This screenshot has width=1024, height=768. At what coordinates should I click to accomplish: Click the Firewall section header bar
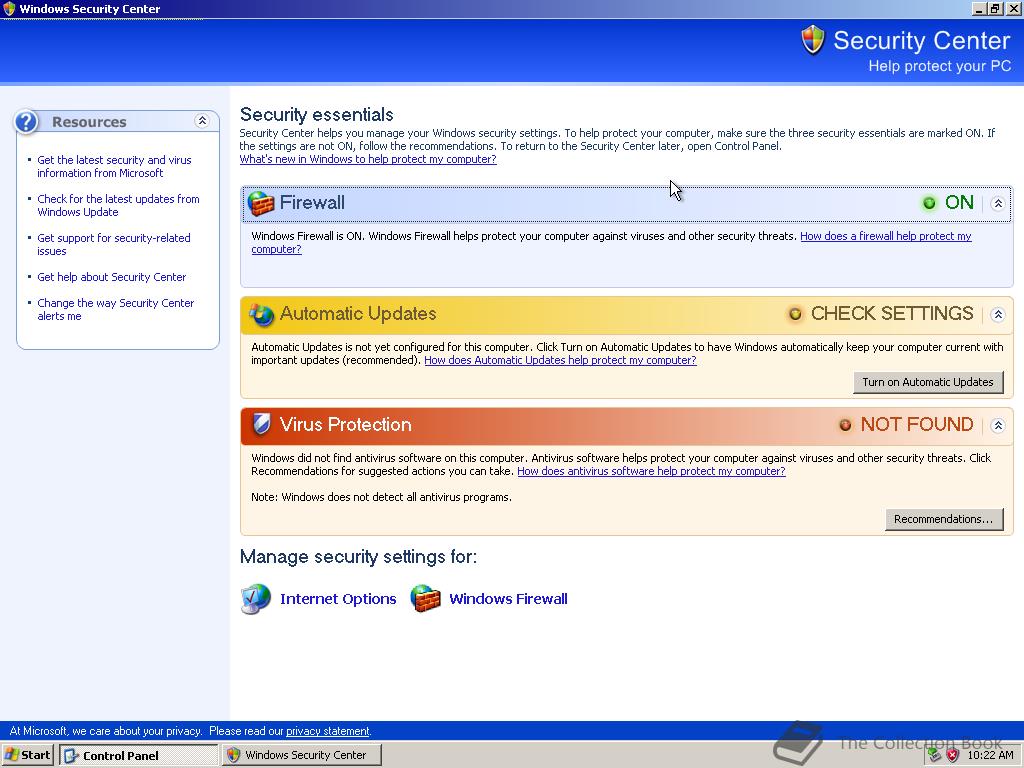(x=627, y=203)
